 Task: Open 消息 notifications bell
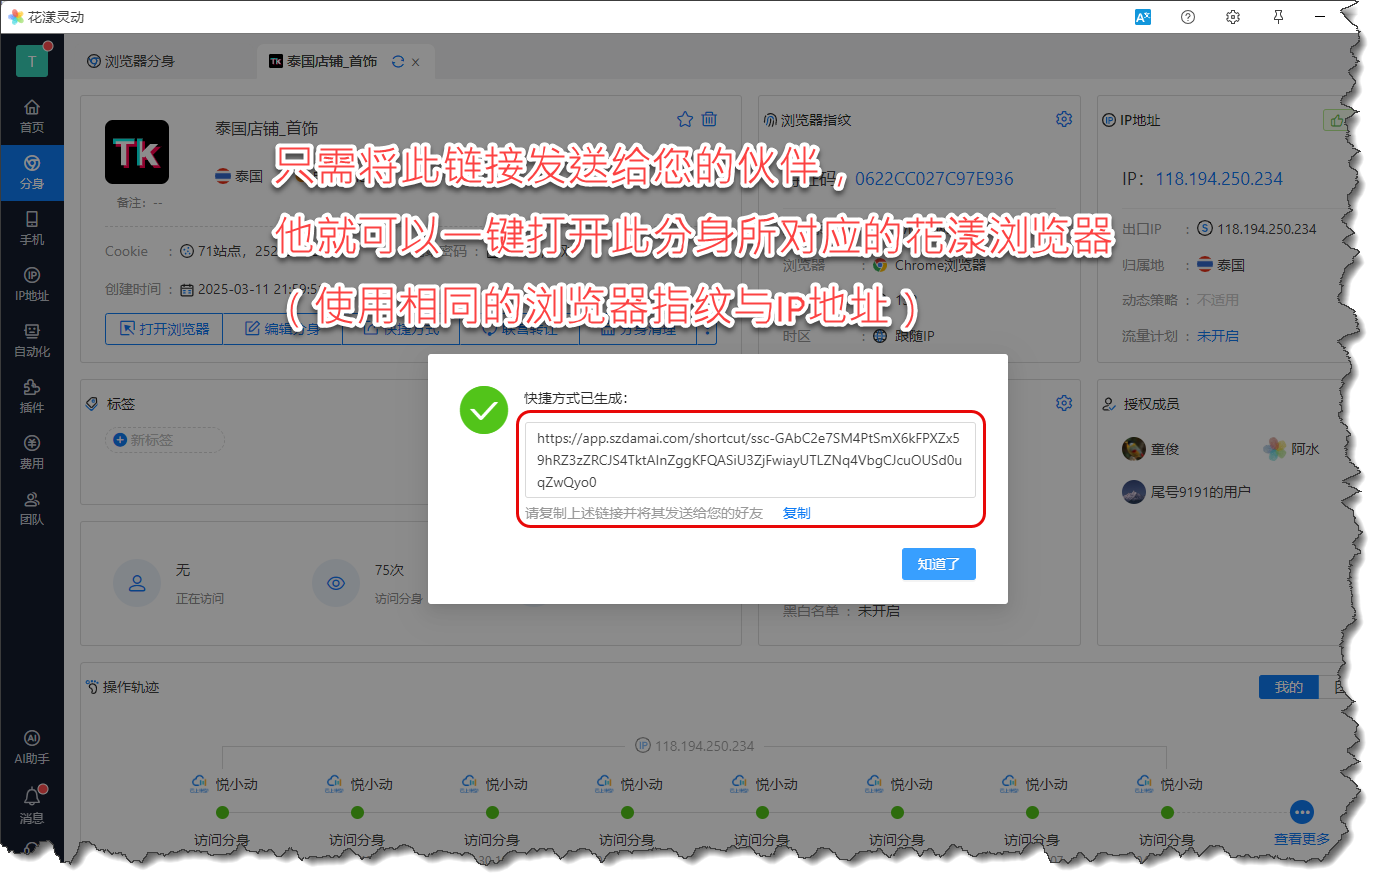[x=32, y=805]
